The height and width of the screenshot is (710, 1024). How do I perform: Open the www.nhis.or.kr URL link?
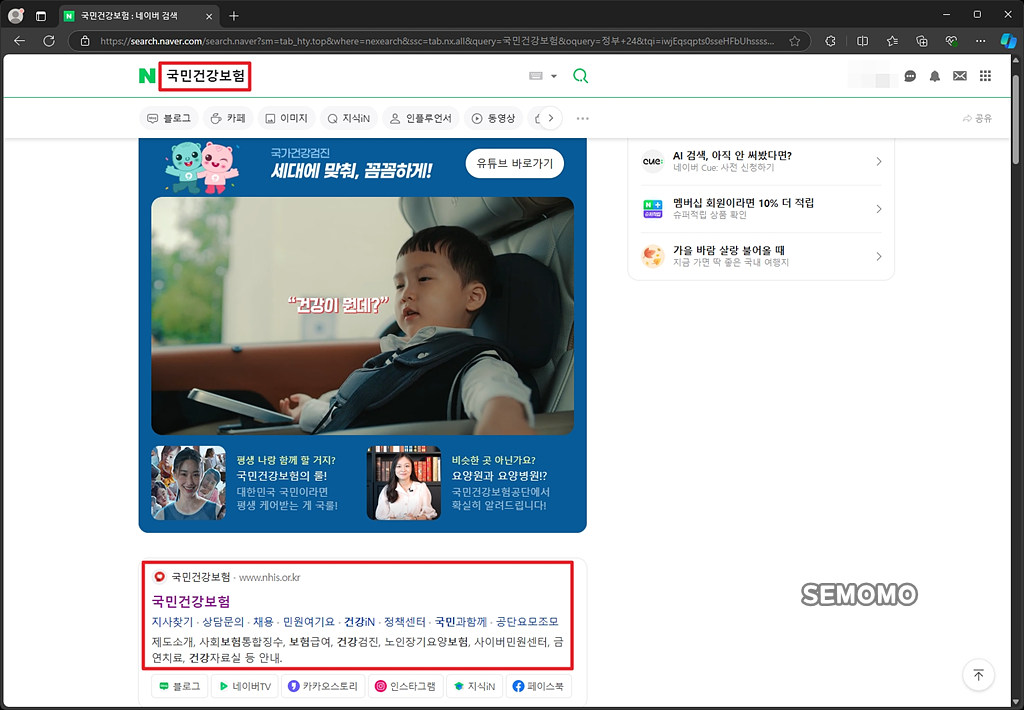[x=269, y=577]
